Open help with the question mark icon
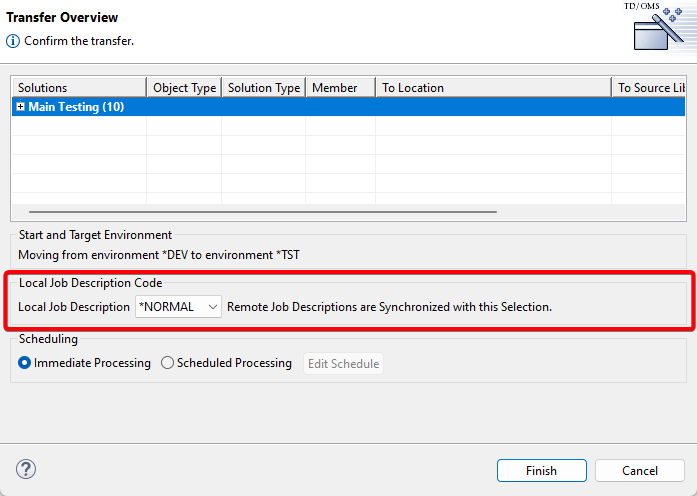697x496 pixels. [x=26, y=469]
